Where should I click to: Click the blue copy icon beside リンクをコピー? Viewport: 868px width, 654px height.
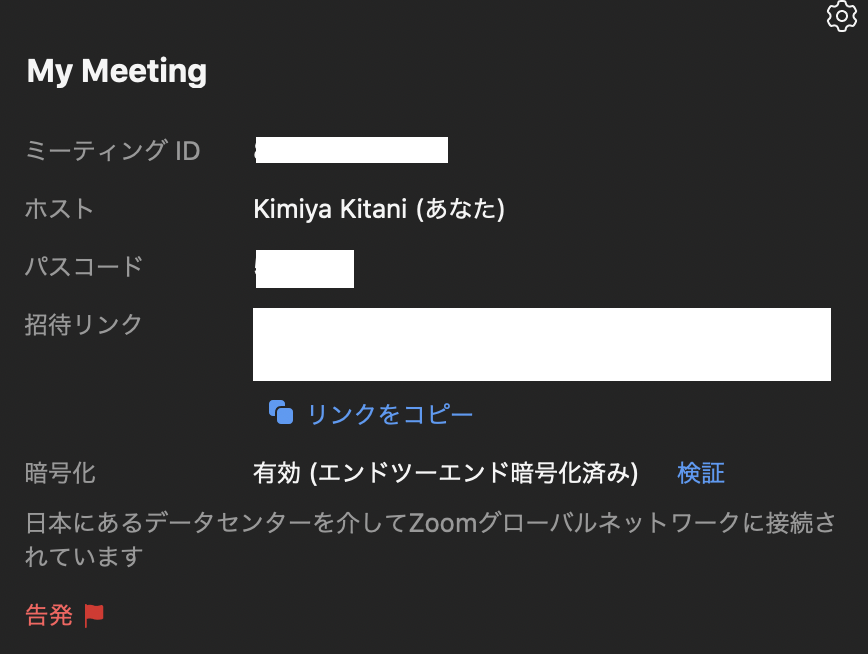pyautogui.click(x=281, y=413)
